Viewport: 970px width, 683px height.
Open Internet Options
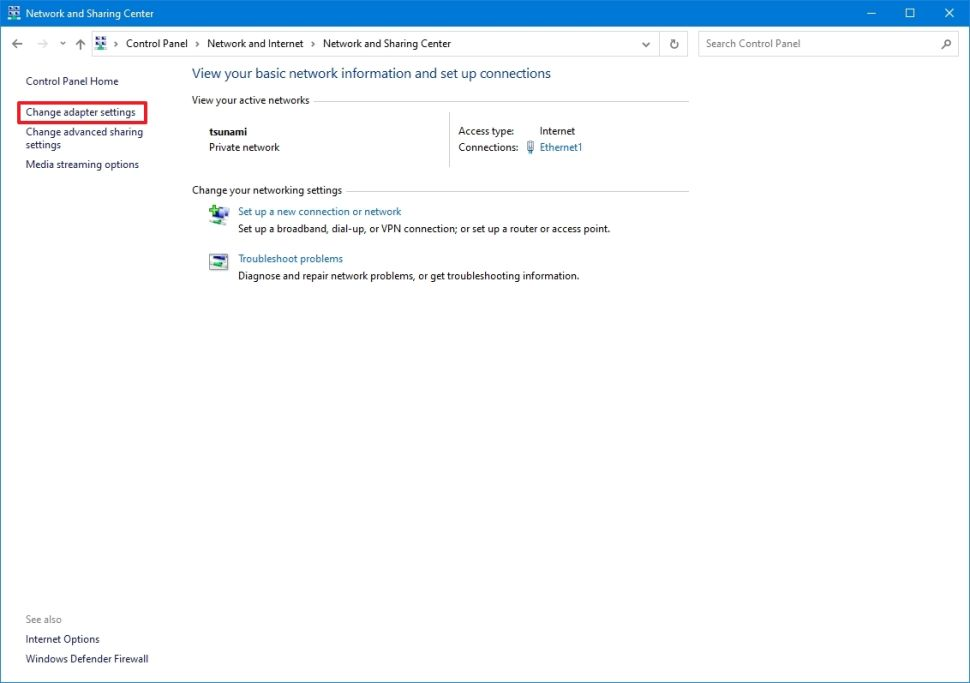[x=62, y=638]
